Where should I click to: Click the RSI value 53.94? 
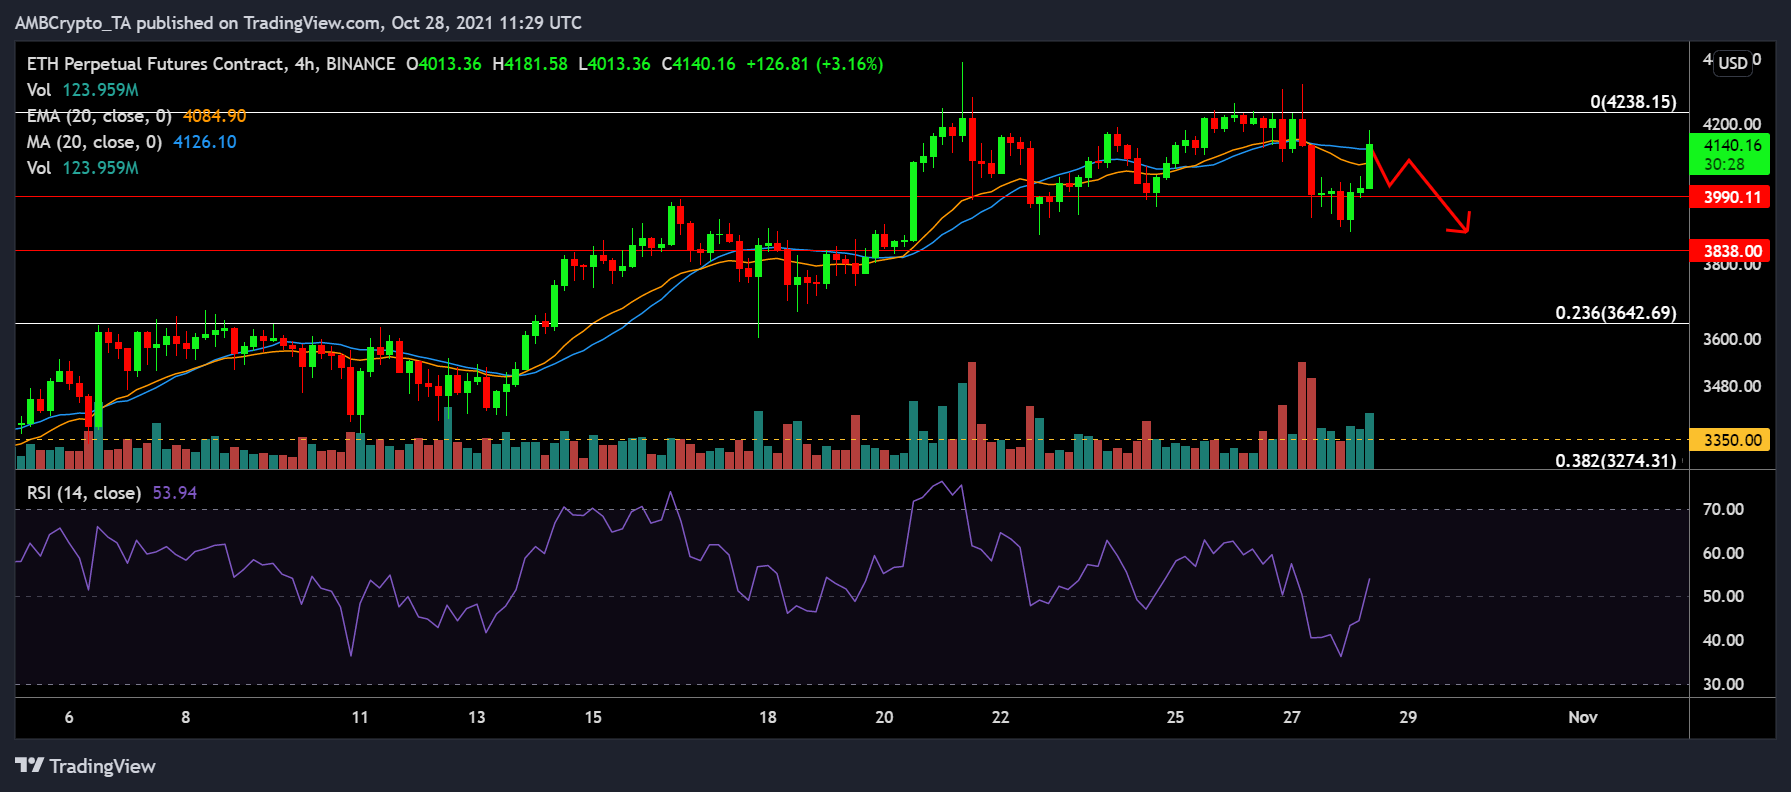[175, 493]
